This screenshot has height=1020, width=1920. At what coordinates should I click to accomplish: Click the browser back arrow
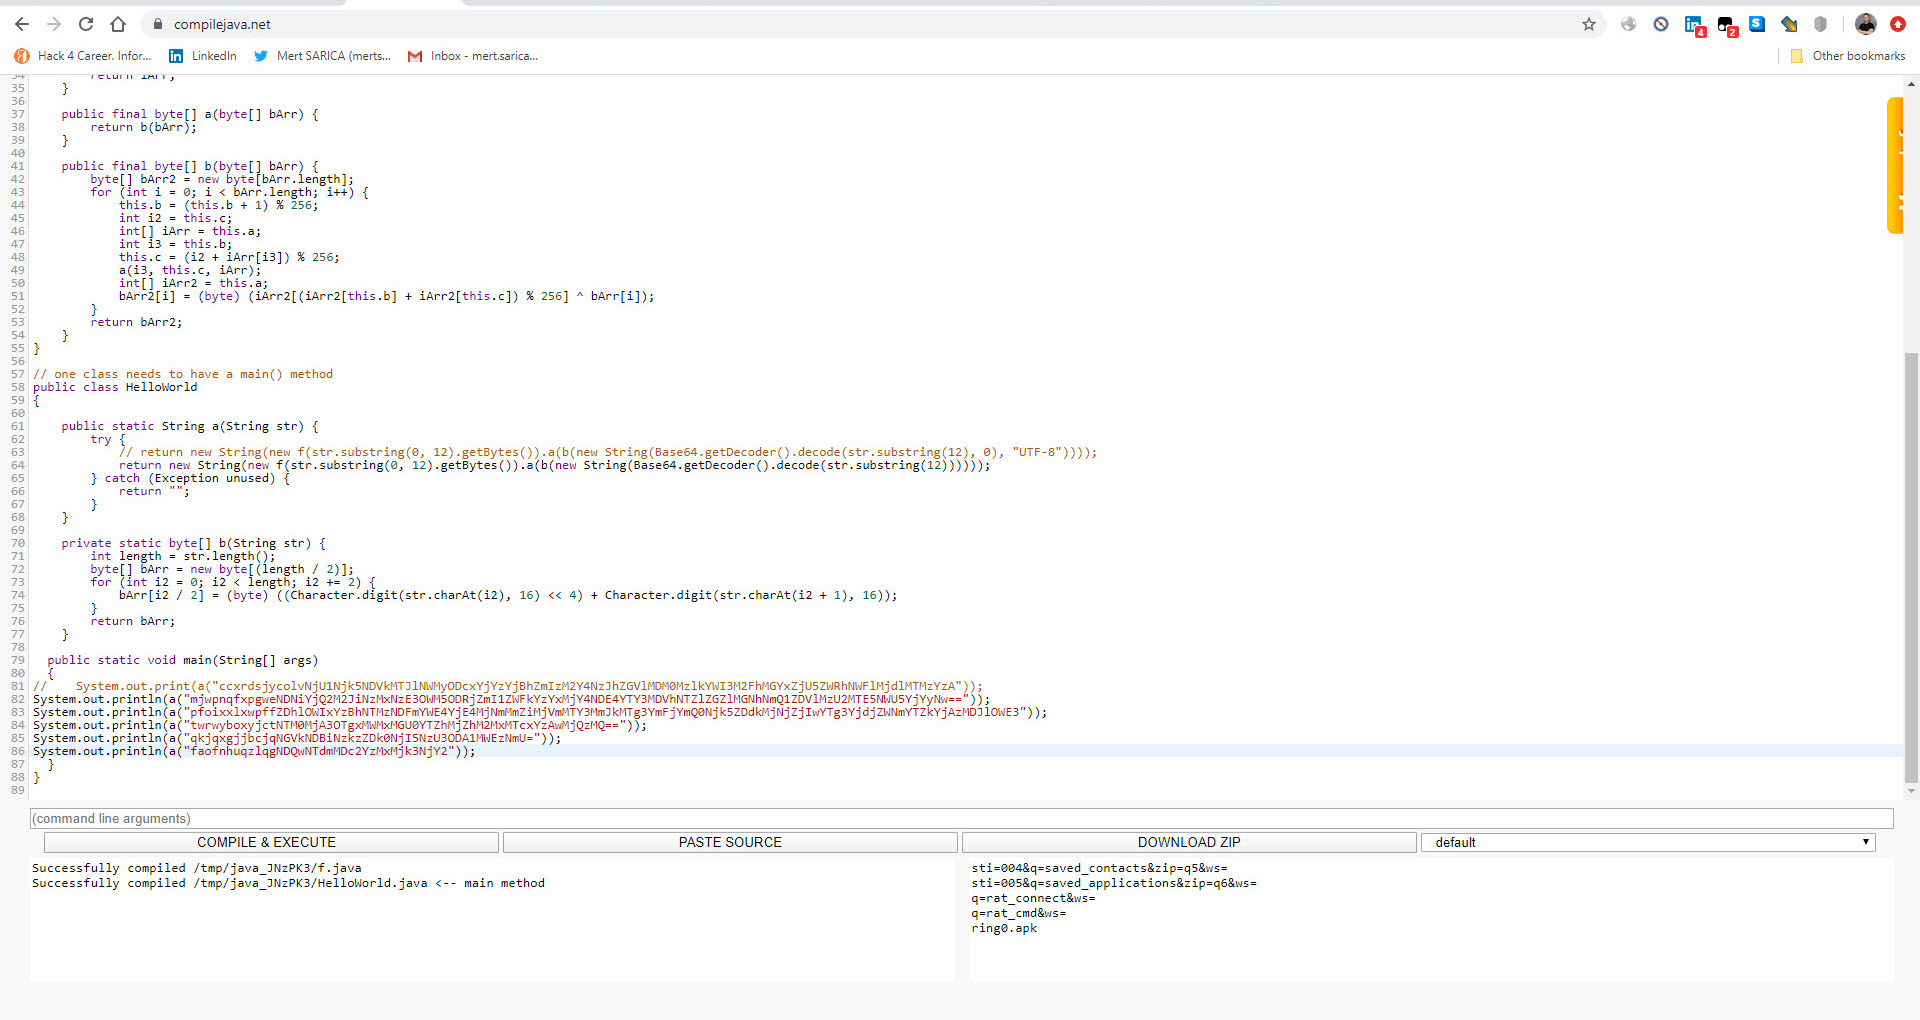point(22,24)
